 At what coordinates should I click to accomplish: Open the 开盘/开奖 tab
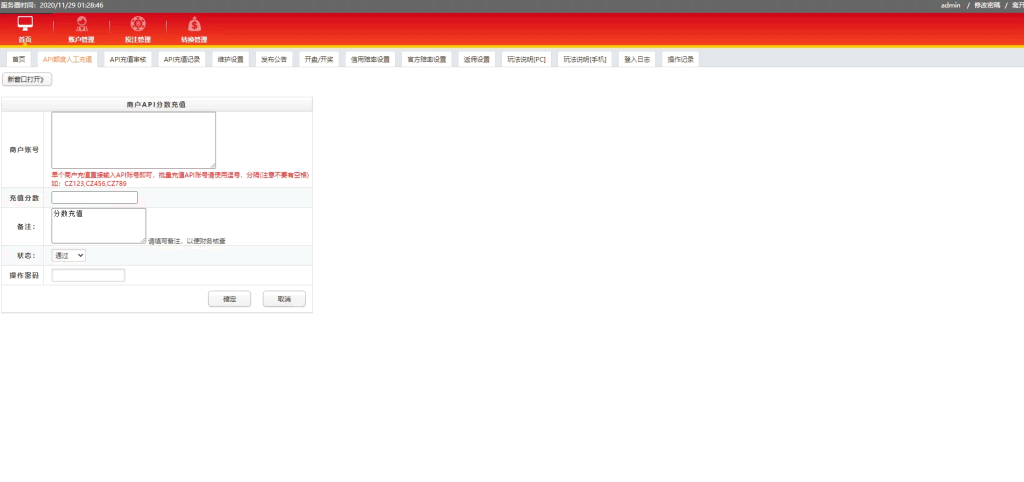319,59
